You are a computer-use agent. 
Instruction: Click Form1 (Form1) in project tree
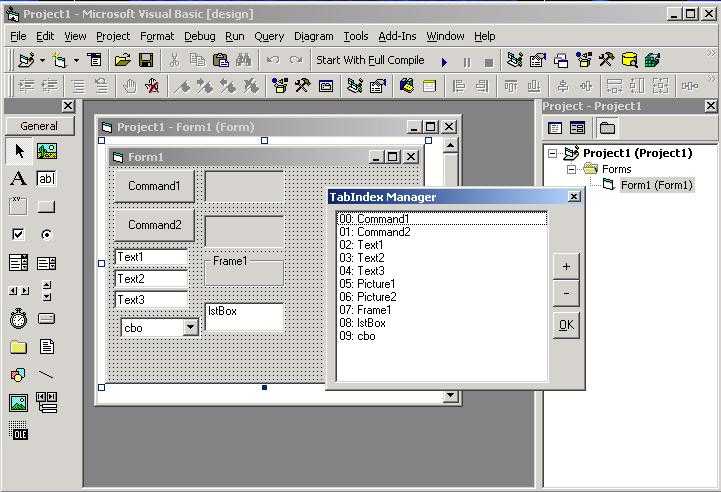[656, 185]
